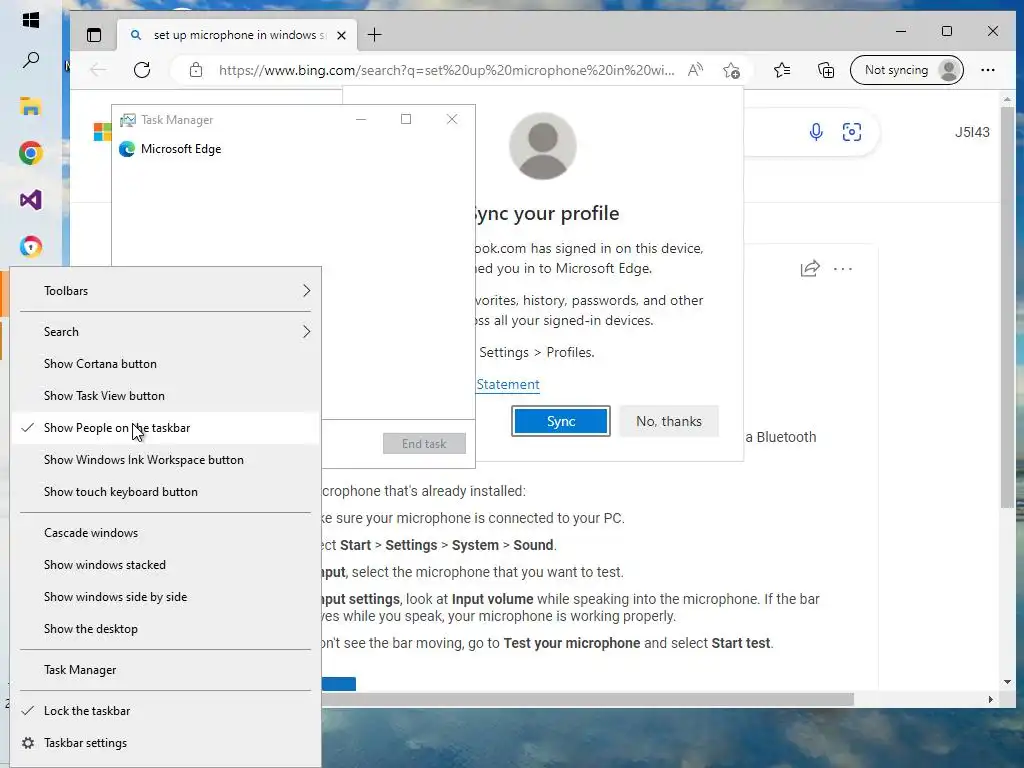The image size is (1024, 768).
Task: Click the Edge address bar URL
Action: pos(446,70)
